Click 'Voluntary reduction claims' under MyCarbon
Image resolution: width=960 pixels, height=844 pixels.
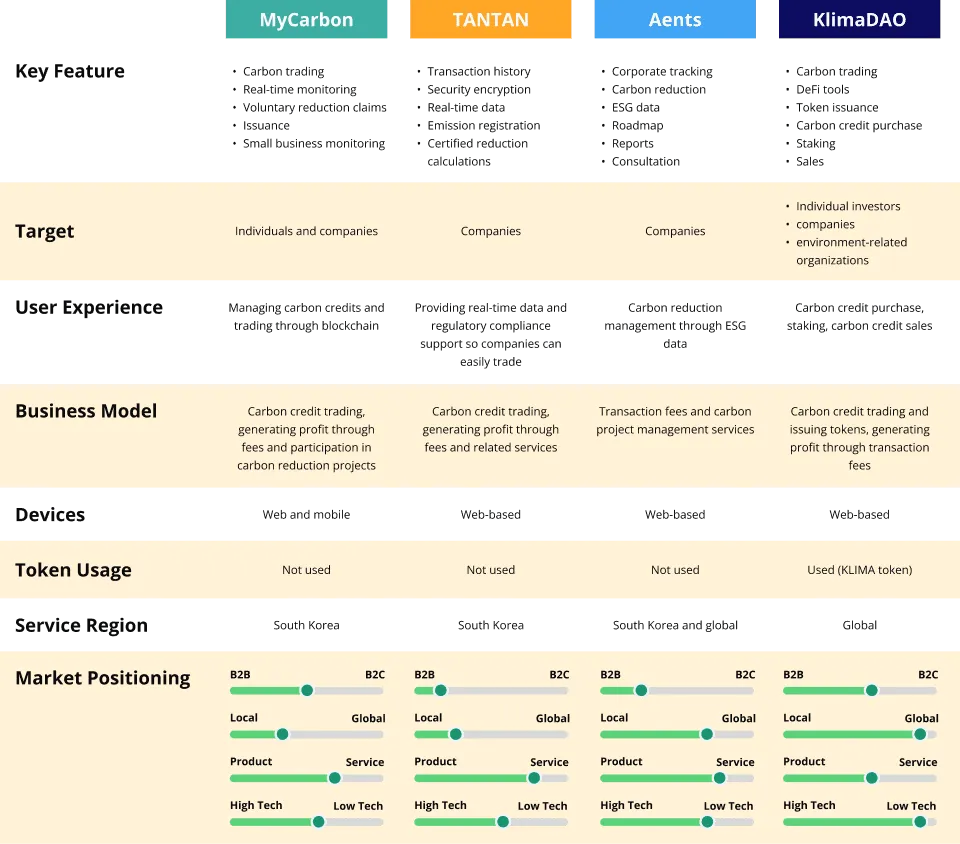(315, 107)
